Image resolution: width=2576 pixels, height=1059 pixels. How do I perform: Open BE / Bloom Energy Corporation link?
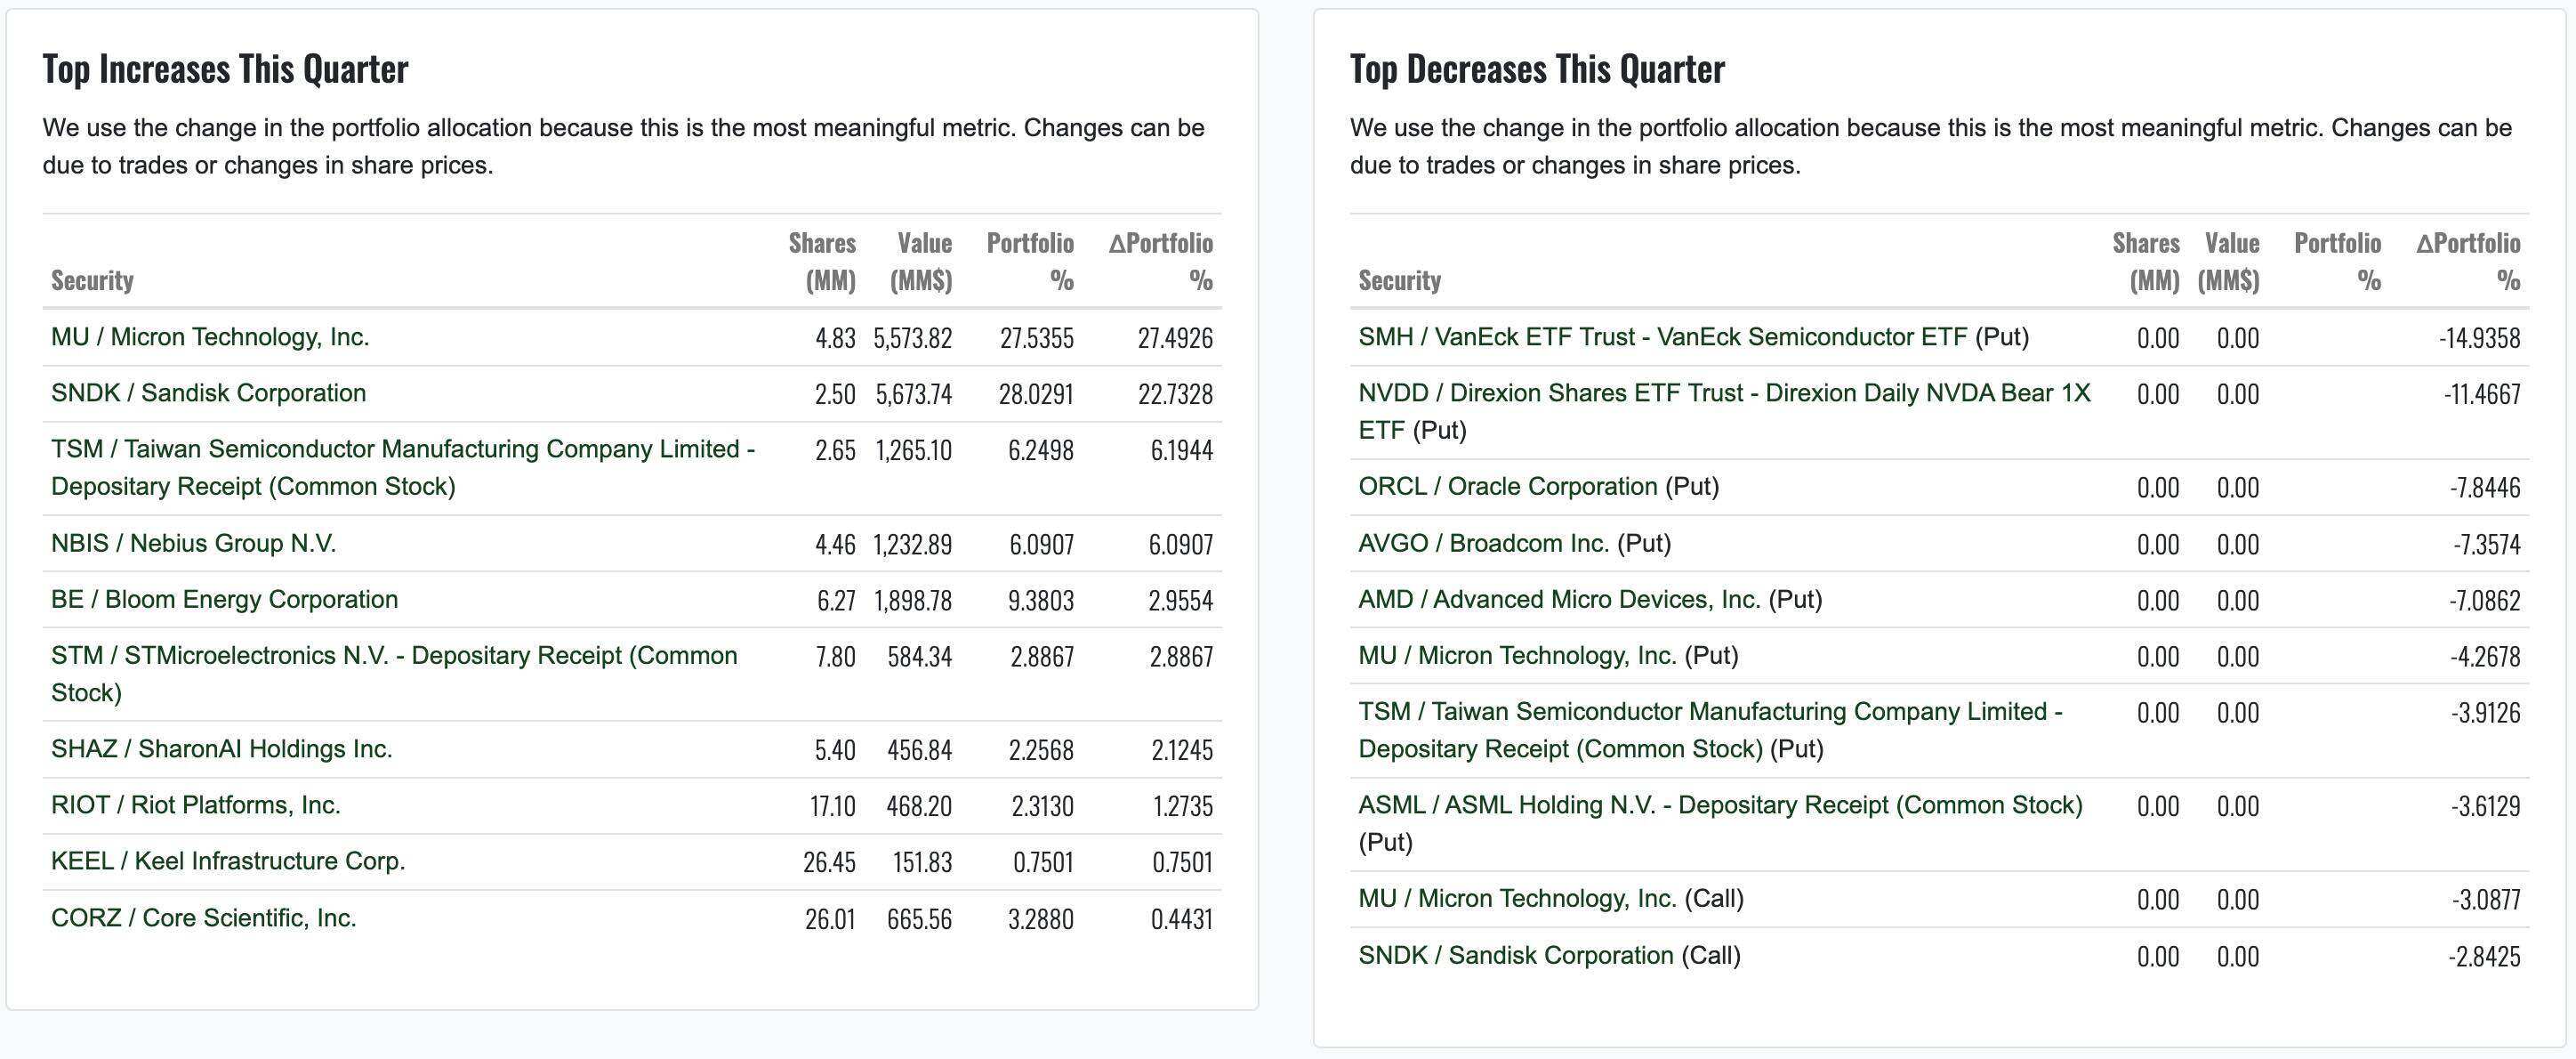[x=224, y=599]
